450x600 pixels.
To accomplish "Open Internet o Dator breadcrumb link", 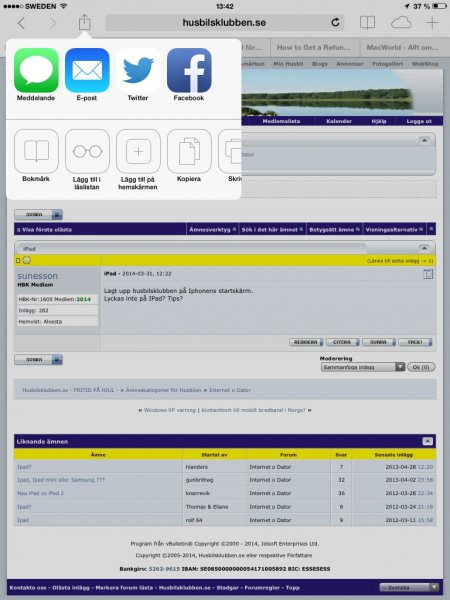I will pyautogui.click(x=230, y=390).
